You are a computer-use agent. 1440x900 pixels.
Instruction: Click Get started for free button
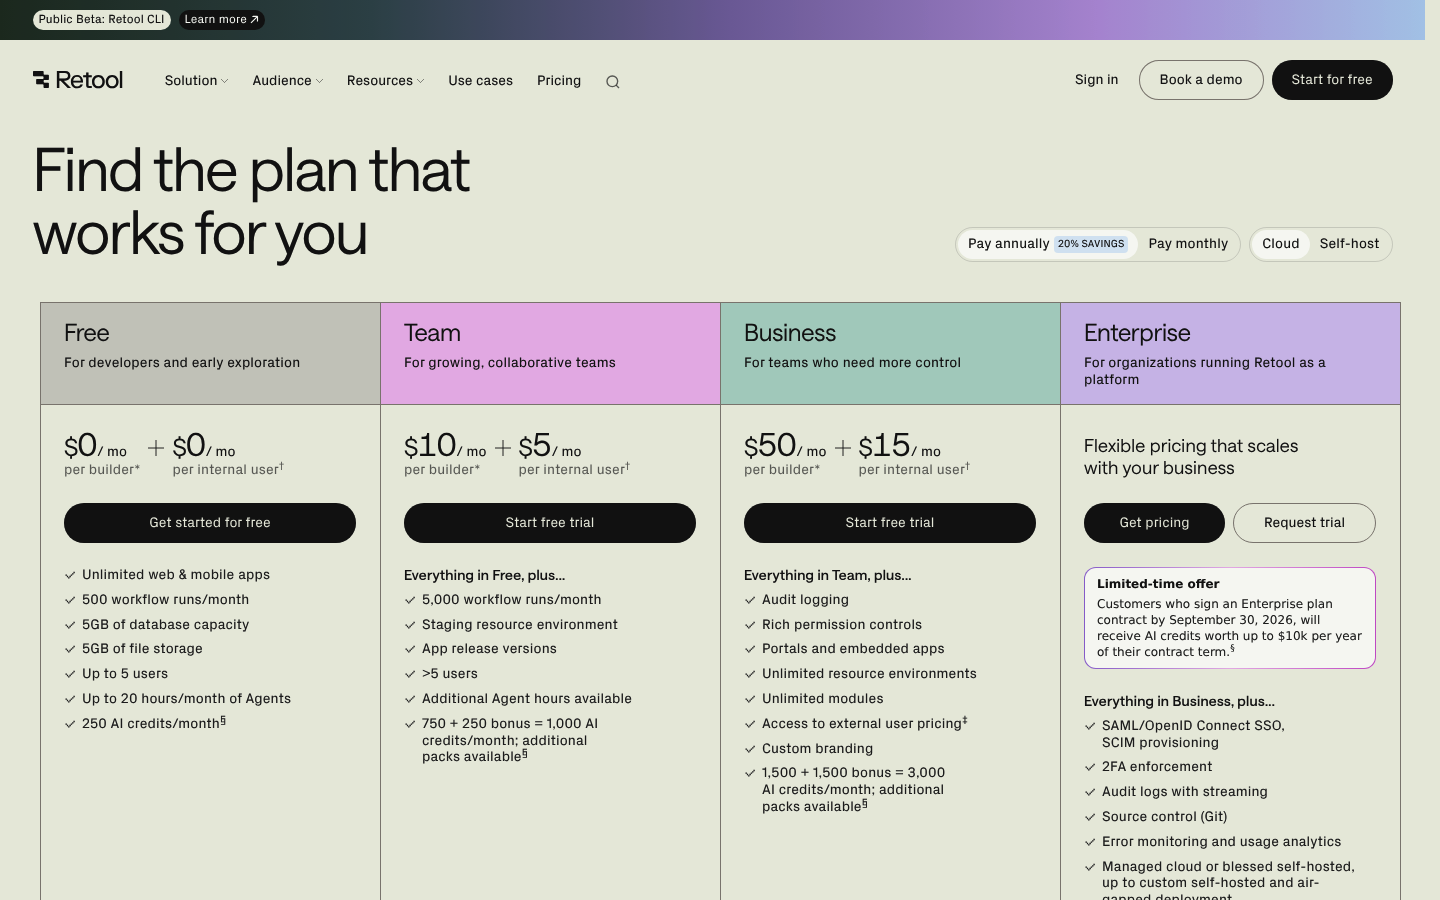click(x=210, y=523)
